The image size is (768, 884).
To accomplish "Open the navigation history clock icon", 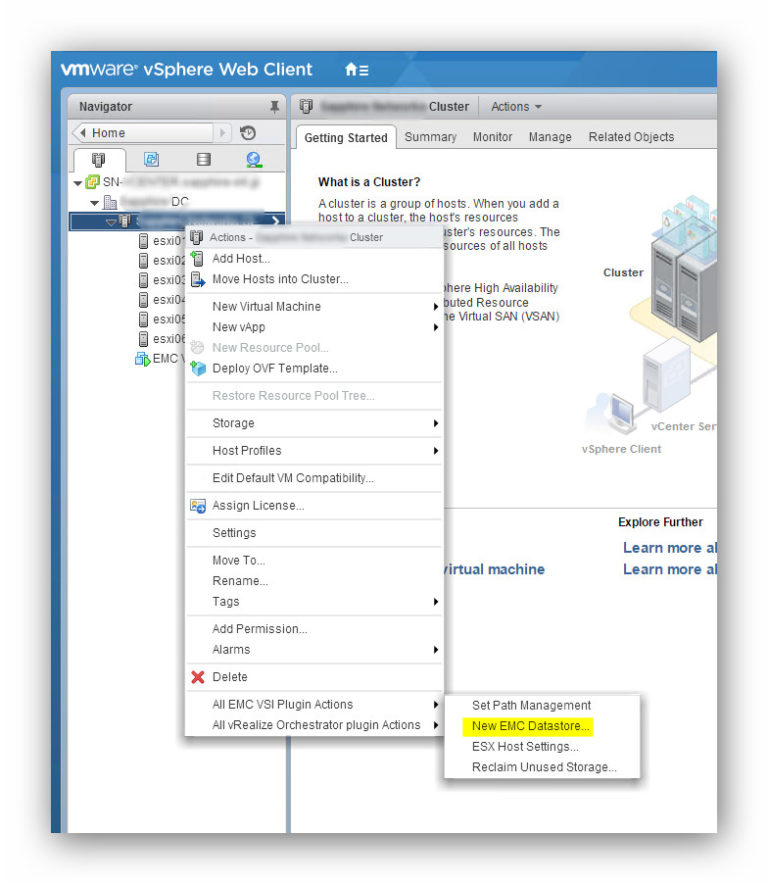I will [248, 133].
